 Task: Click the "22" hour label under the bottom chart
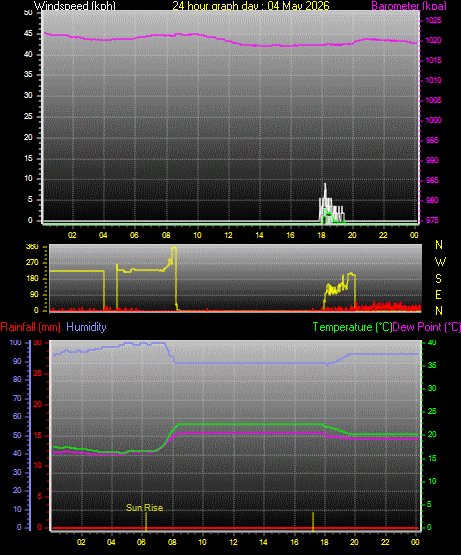[385, 542]
